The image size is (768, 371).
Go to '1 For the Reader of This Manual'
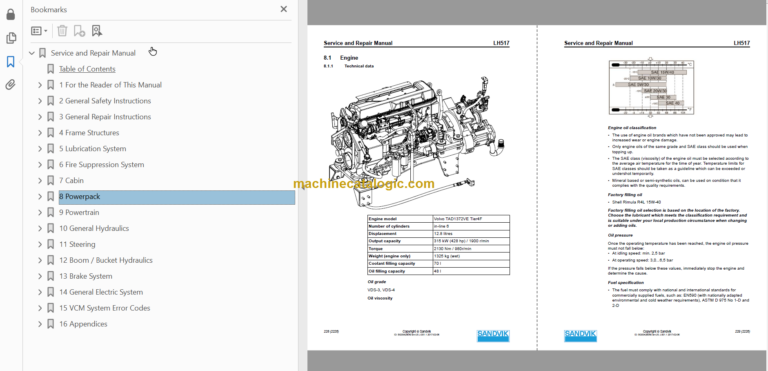click(x=110, y=85)
